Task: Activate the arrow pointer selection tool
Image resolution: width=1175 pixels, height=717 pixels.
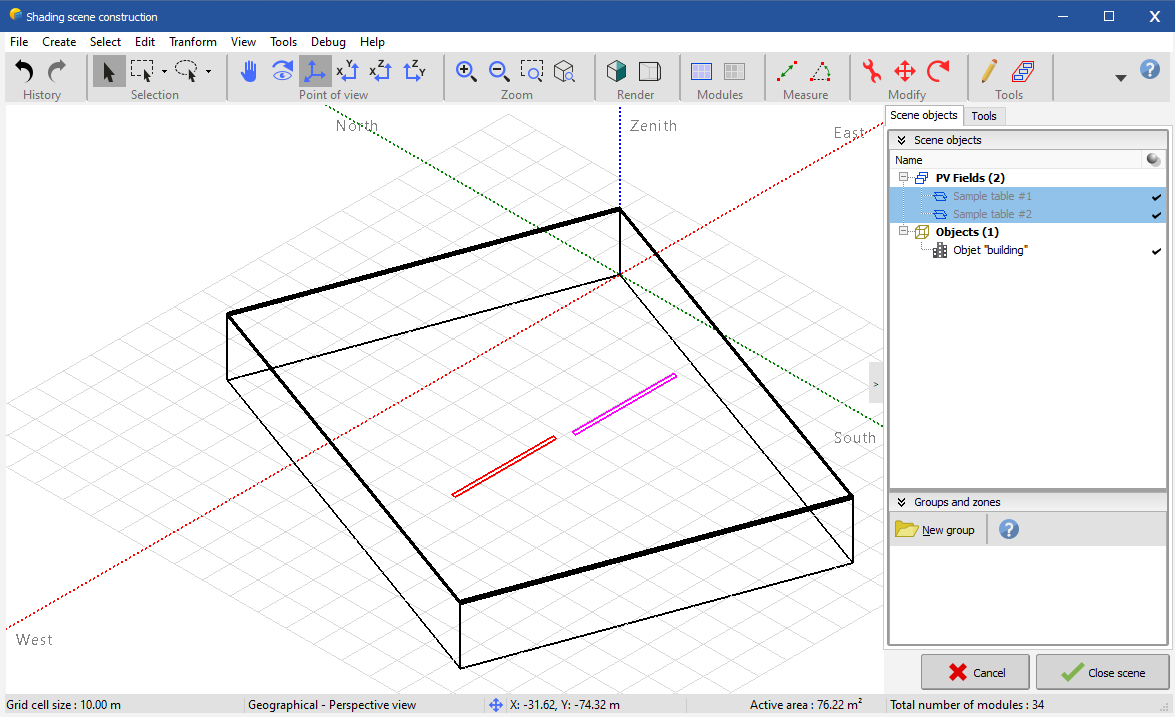Action: click(109, 71)
